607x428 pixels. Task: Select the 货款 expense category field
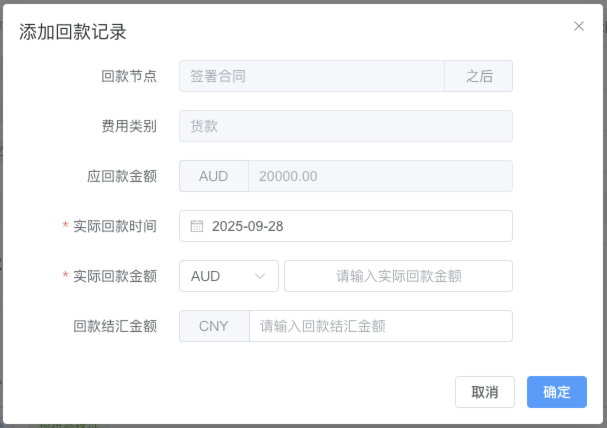coord(345,126)
